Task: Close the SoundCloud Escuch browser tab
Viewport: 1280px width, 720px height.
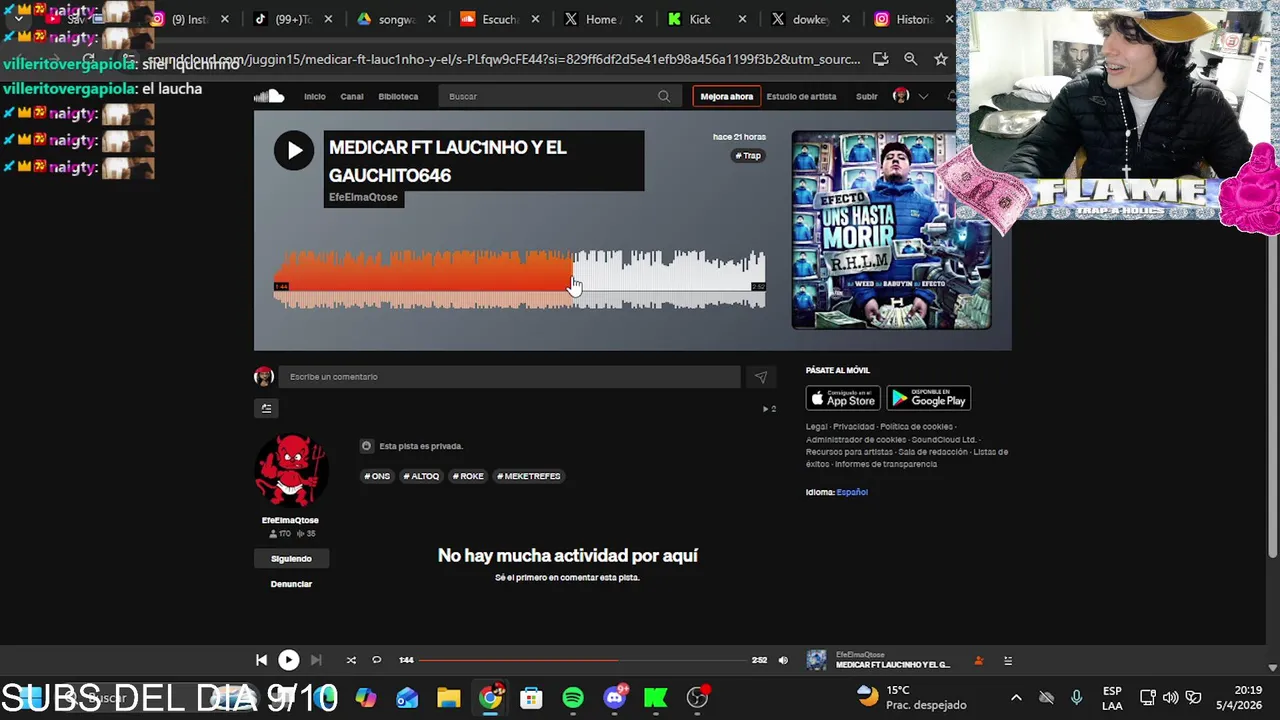Action: click(535, 19)
